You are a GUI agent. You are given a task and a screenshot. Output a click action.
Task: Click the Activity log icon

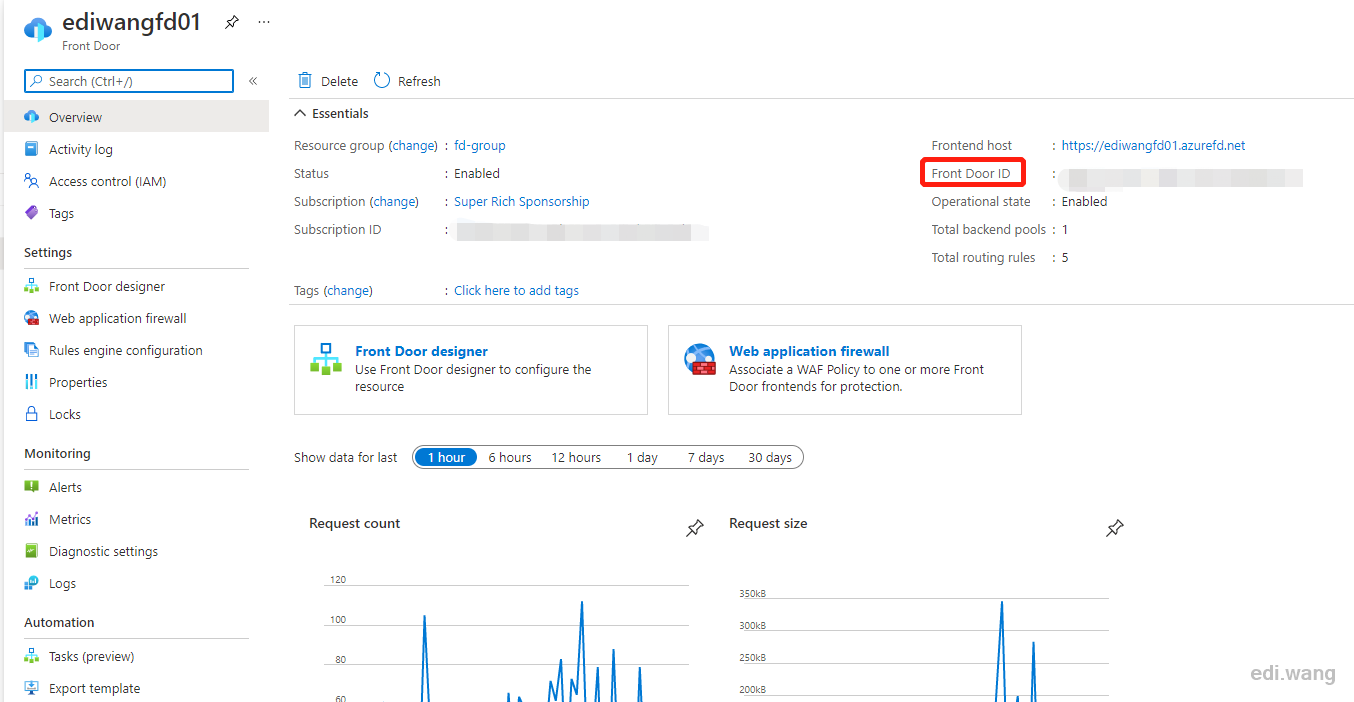click(31, 149)
